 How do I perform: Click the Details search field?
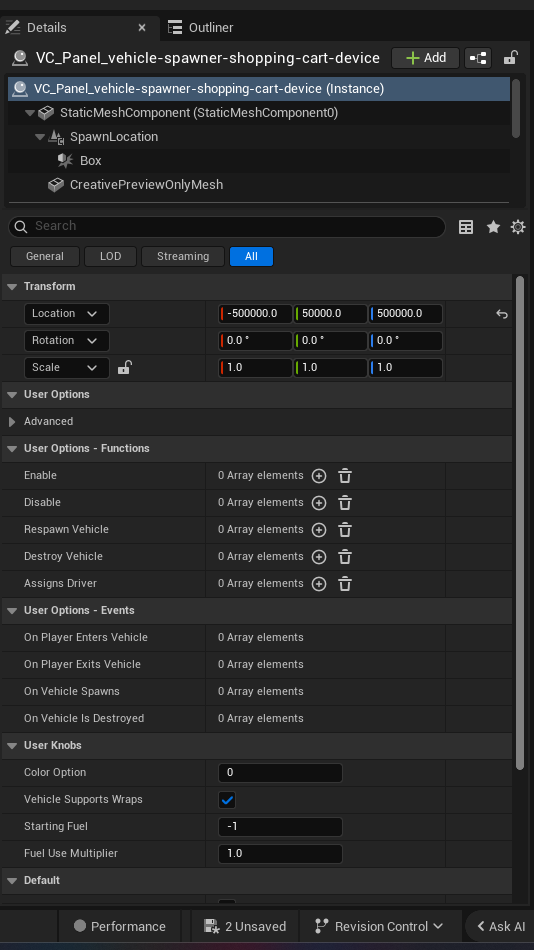tap(227, 226)
